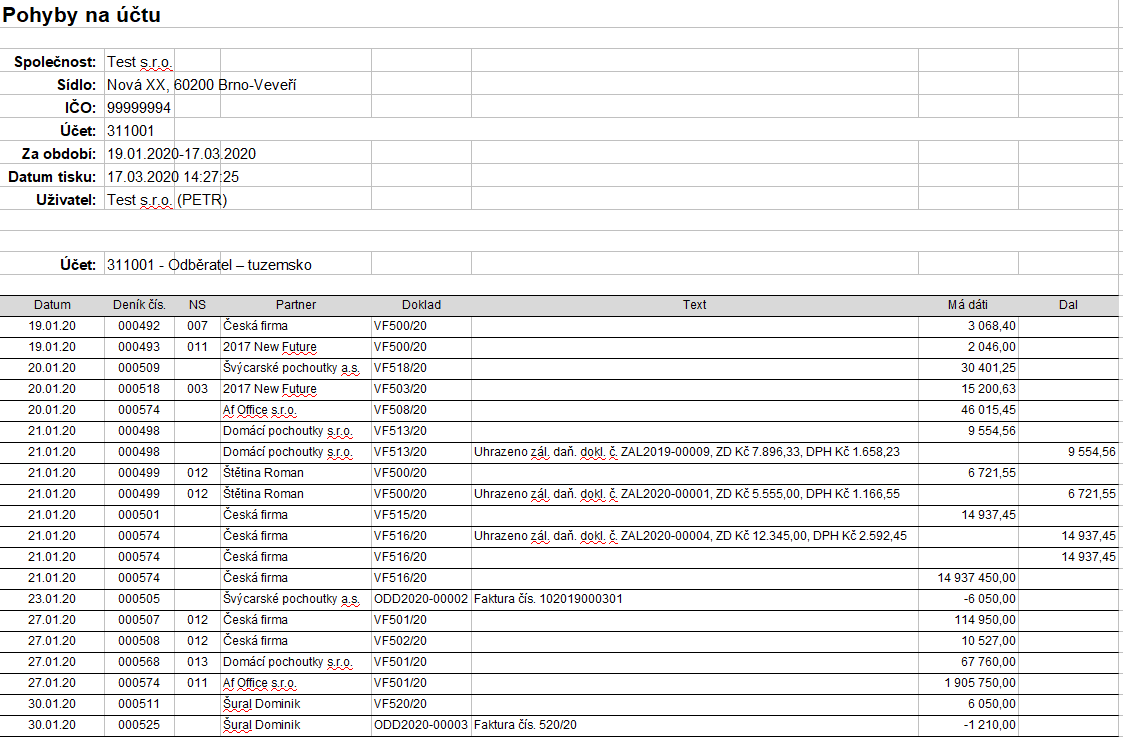Select the document cell ODD2020-00002
1123x737 pixels.
[421, 599]
